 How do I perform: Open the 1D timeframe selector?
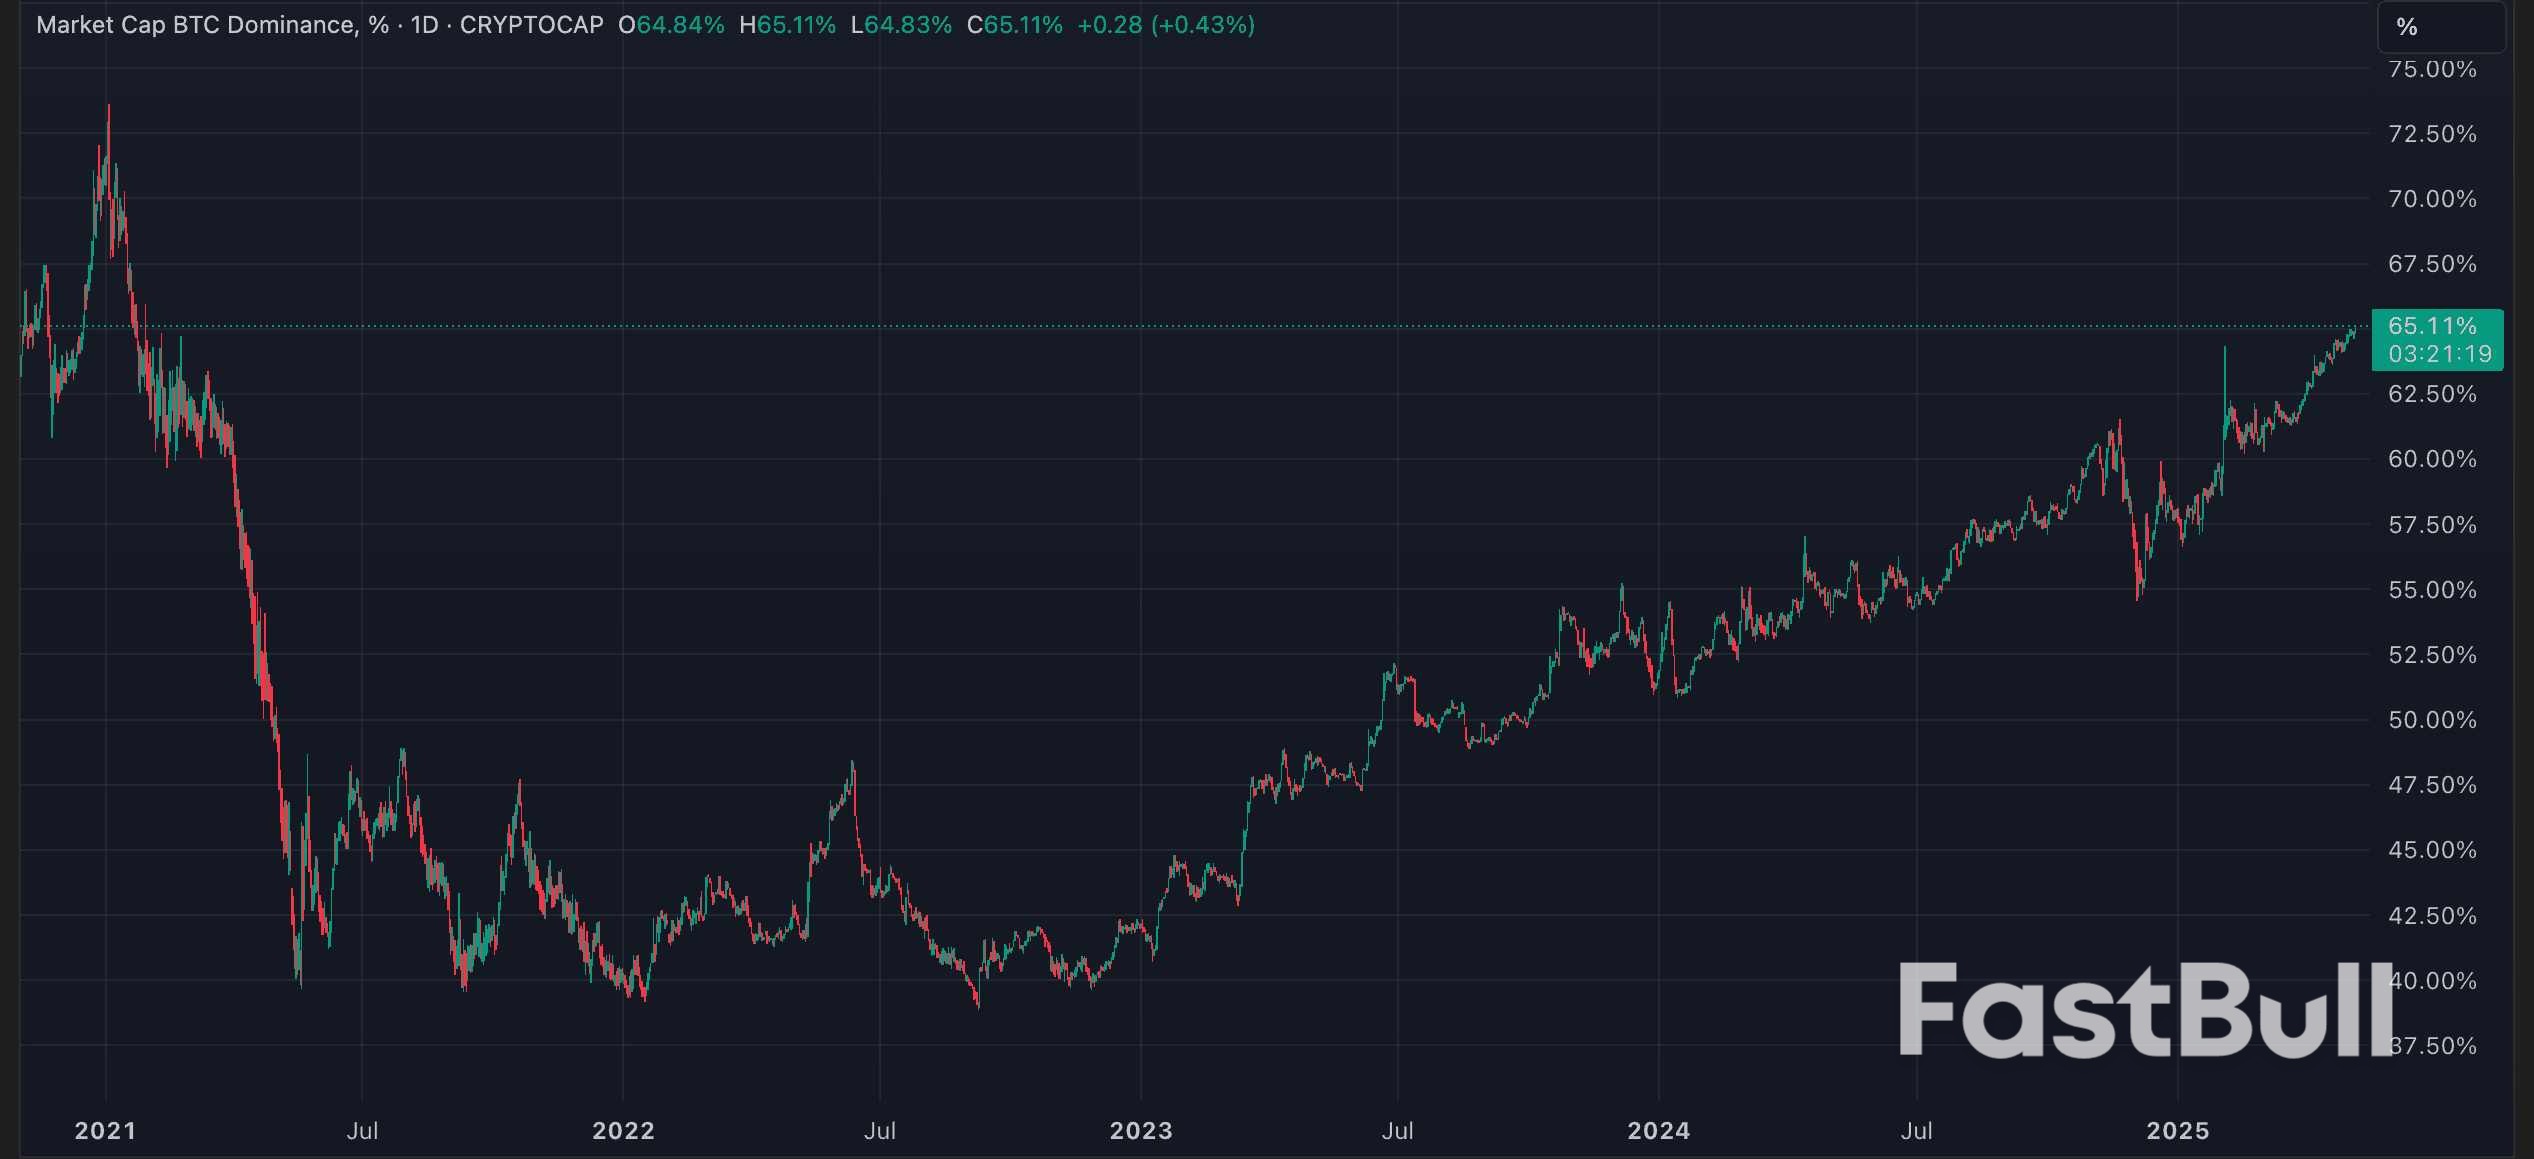pyautogui.click(x=425, y=25)
